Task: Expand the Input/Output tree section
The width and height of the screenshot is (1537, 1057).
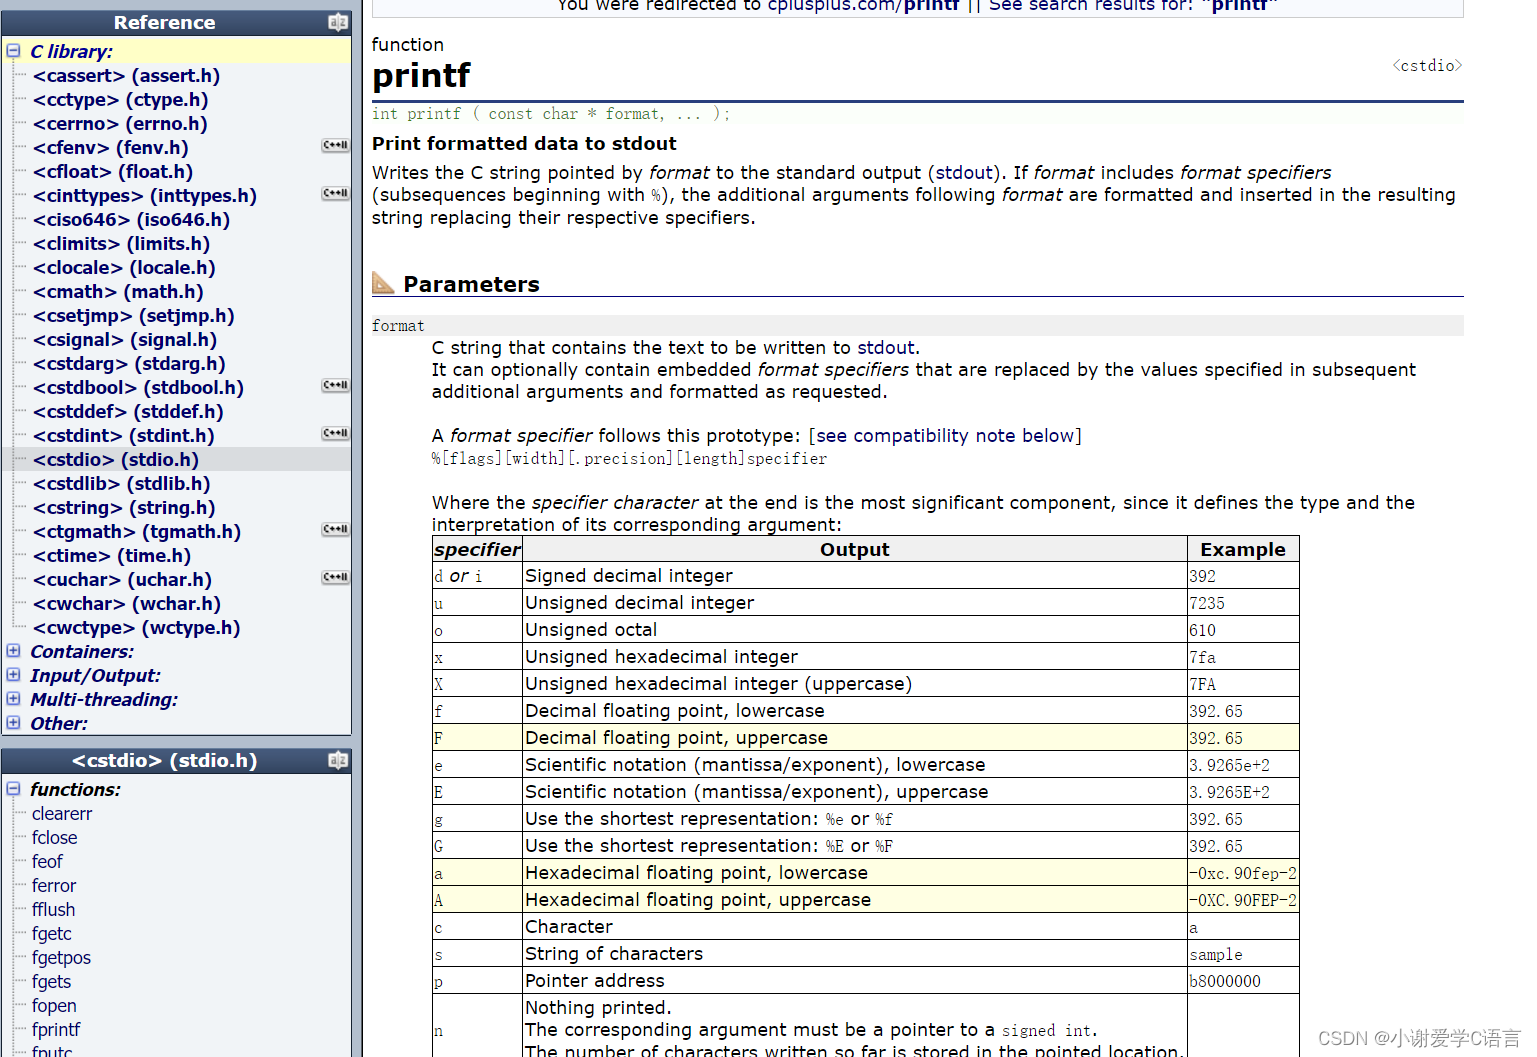Action: coord(13,674)
